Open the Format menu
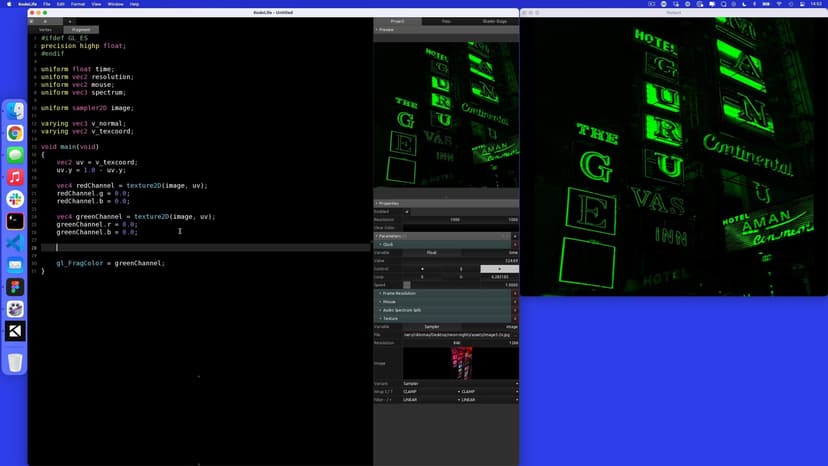828x466 pixels. (76, 4)
